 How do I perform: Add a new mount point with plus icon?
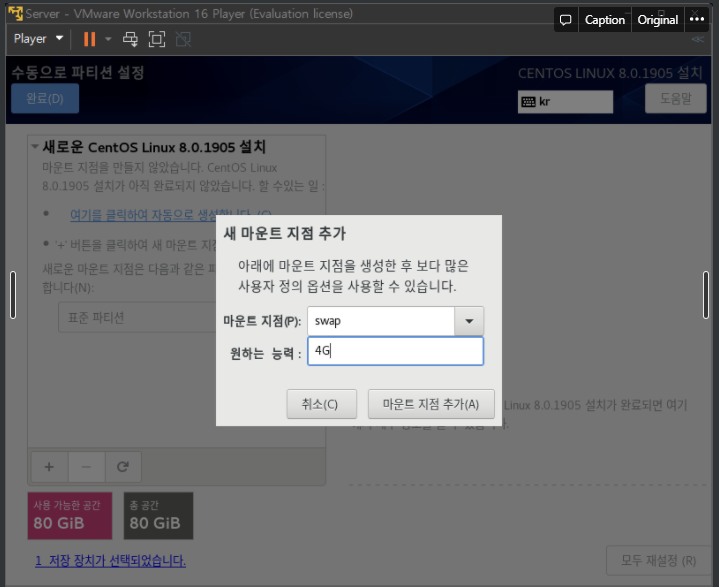(49, 467)
